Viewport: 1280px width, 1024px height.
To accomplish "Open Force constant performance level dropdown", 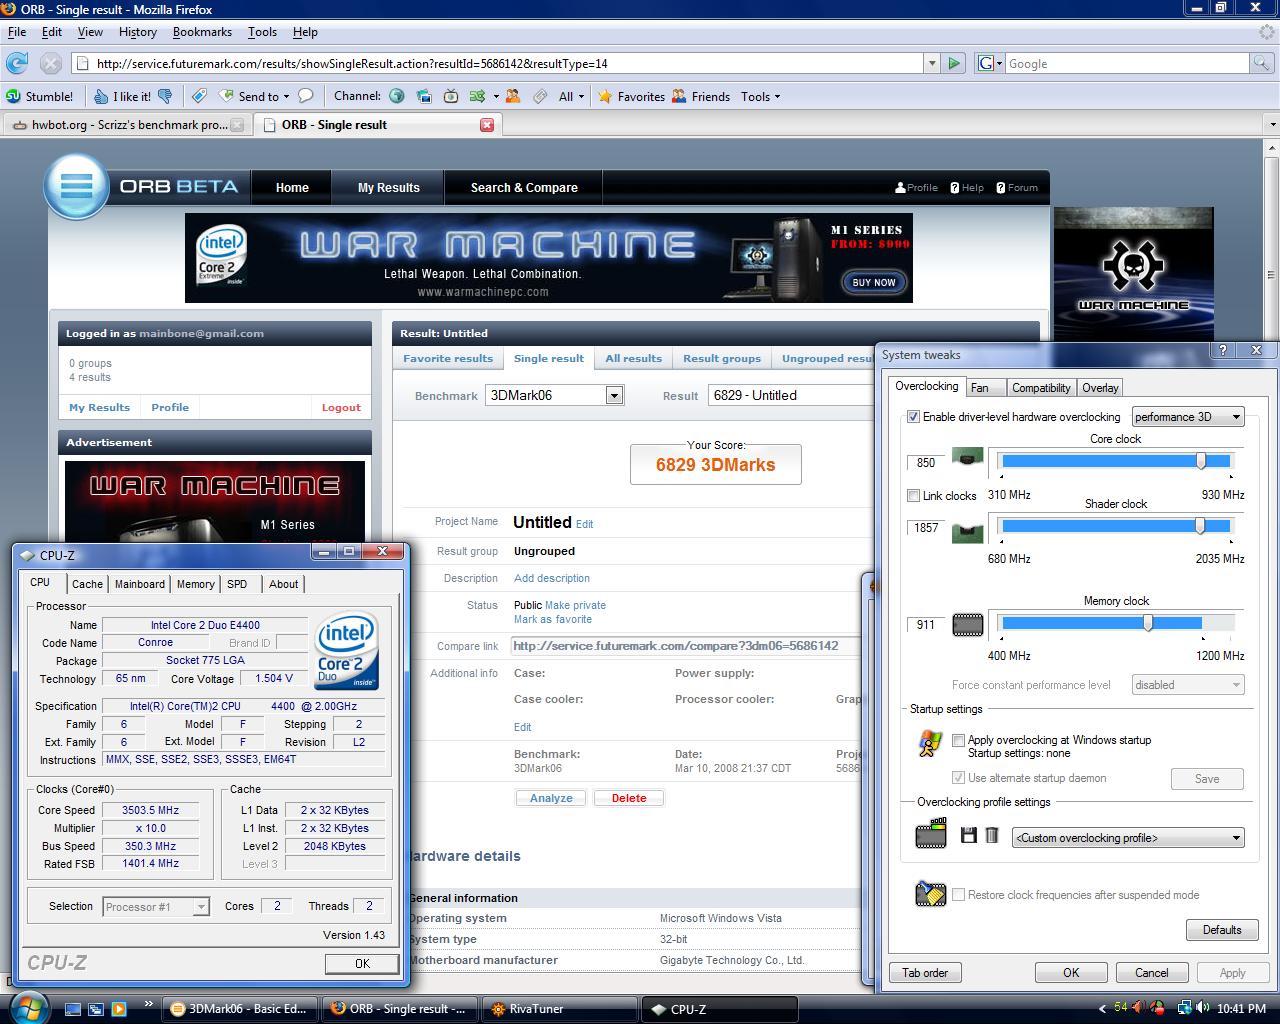I will click(x=1188, y=685).
